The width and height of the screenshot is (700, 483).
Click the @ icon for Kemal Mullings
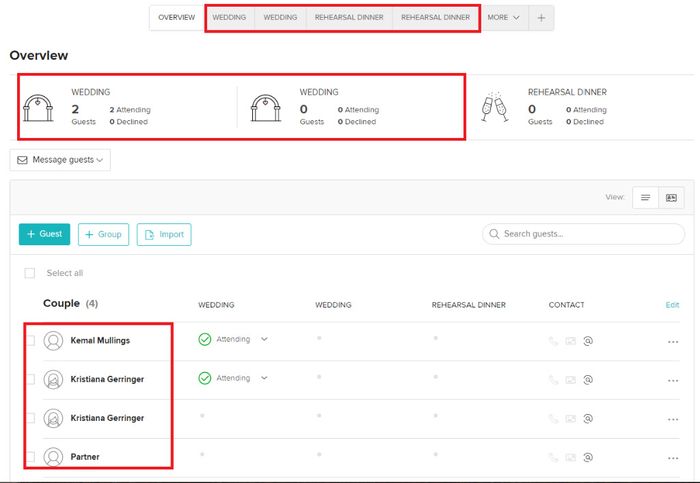[588, 341]
